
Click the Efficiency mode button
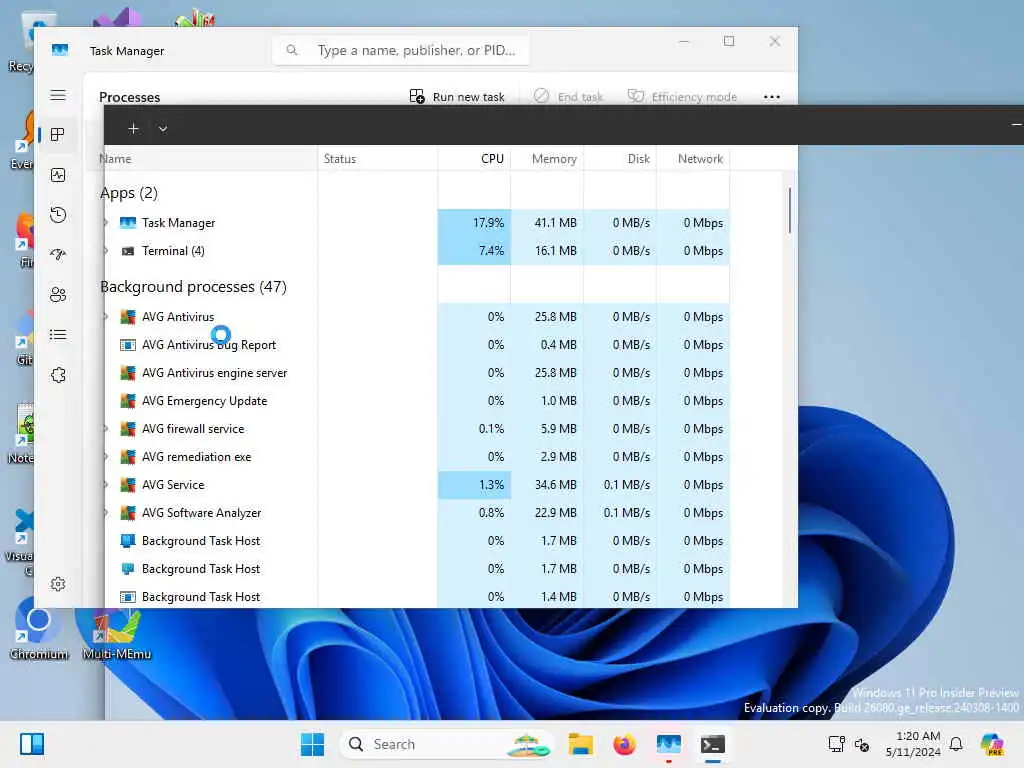682,97
